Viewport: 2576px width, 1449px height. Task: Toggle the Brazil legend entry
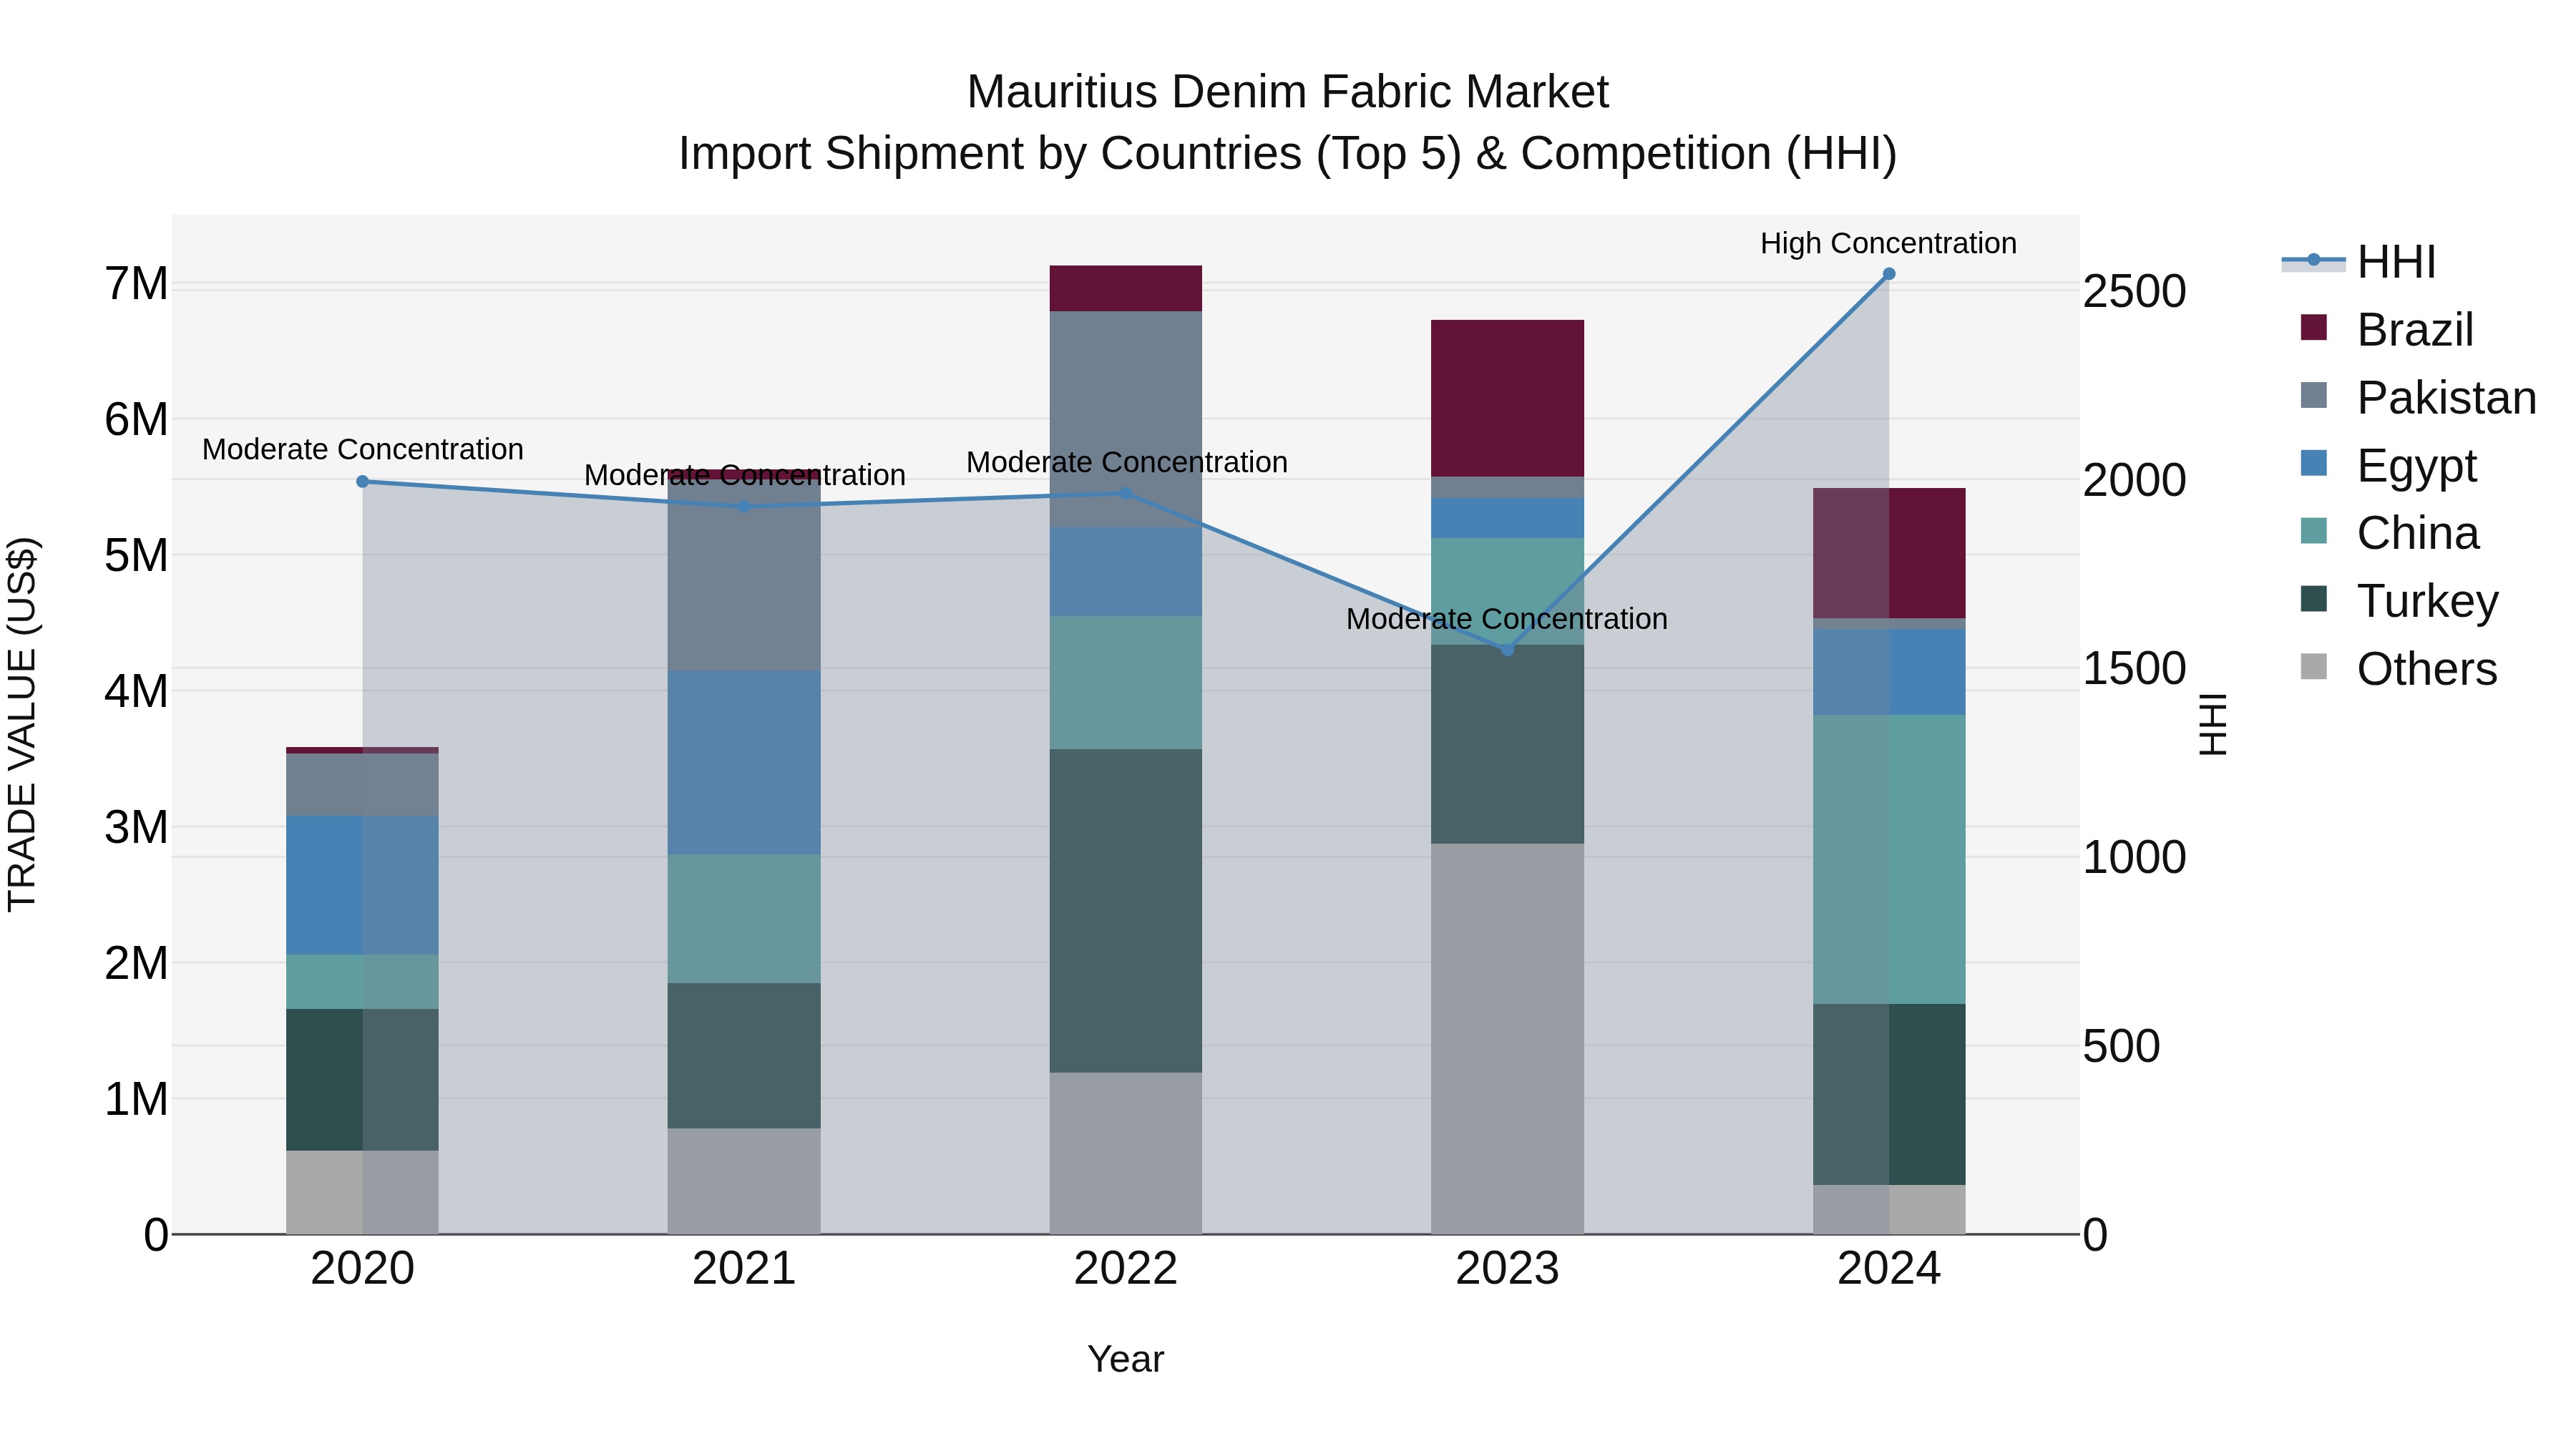[2387, 330]
